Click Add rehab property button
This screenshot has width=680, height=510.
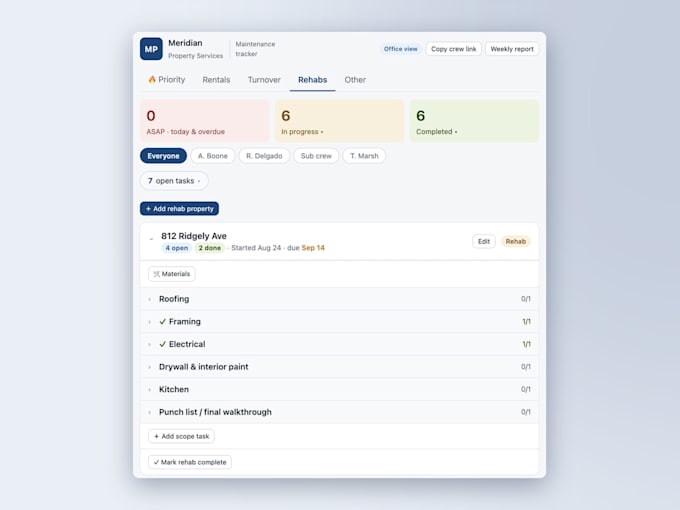[179, 209]
